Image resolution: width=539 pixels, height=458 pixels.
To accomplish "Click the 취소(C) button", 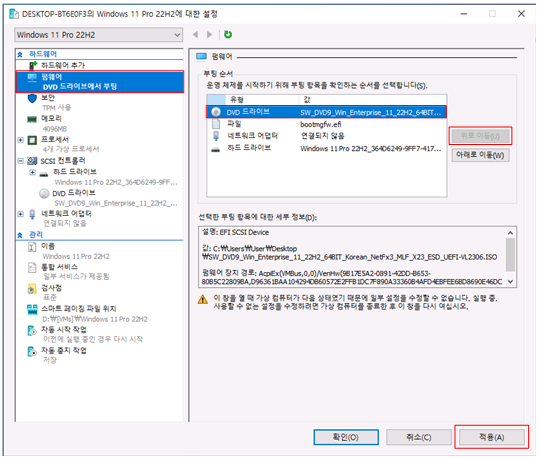I will pyautogui.click(x=419, y=437).
